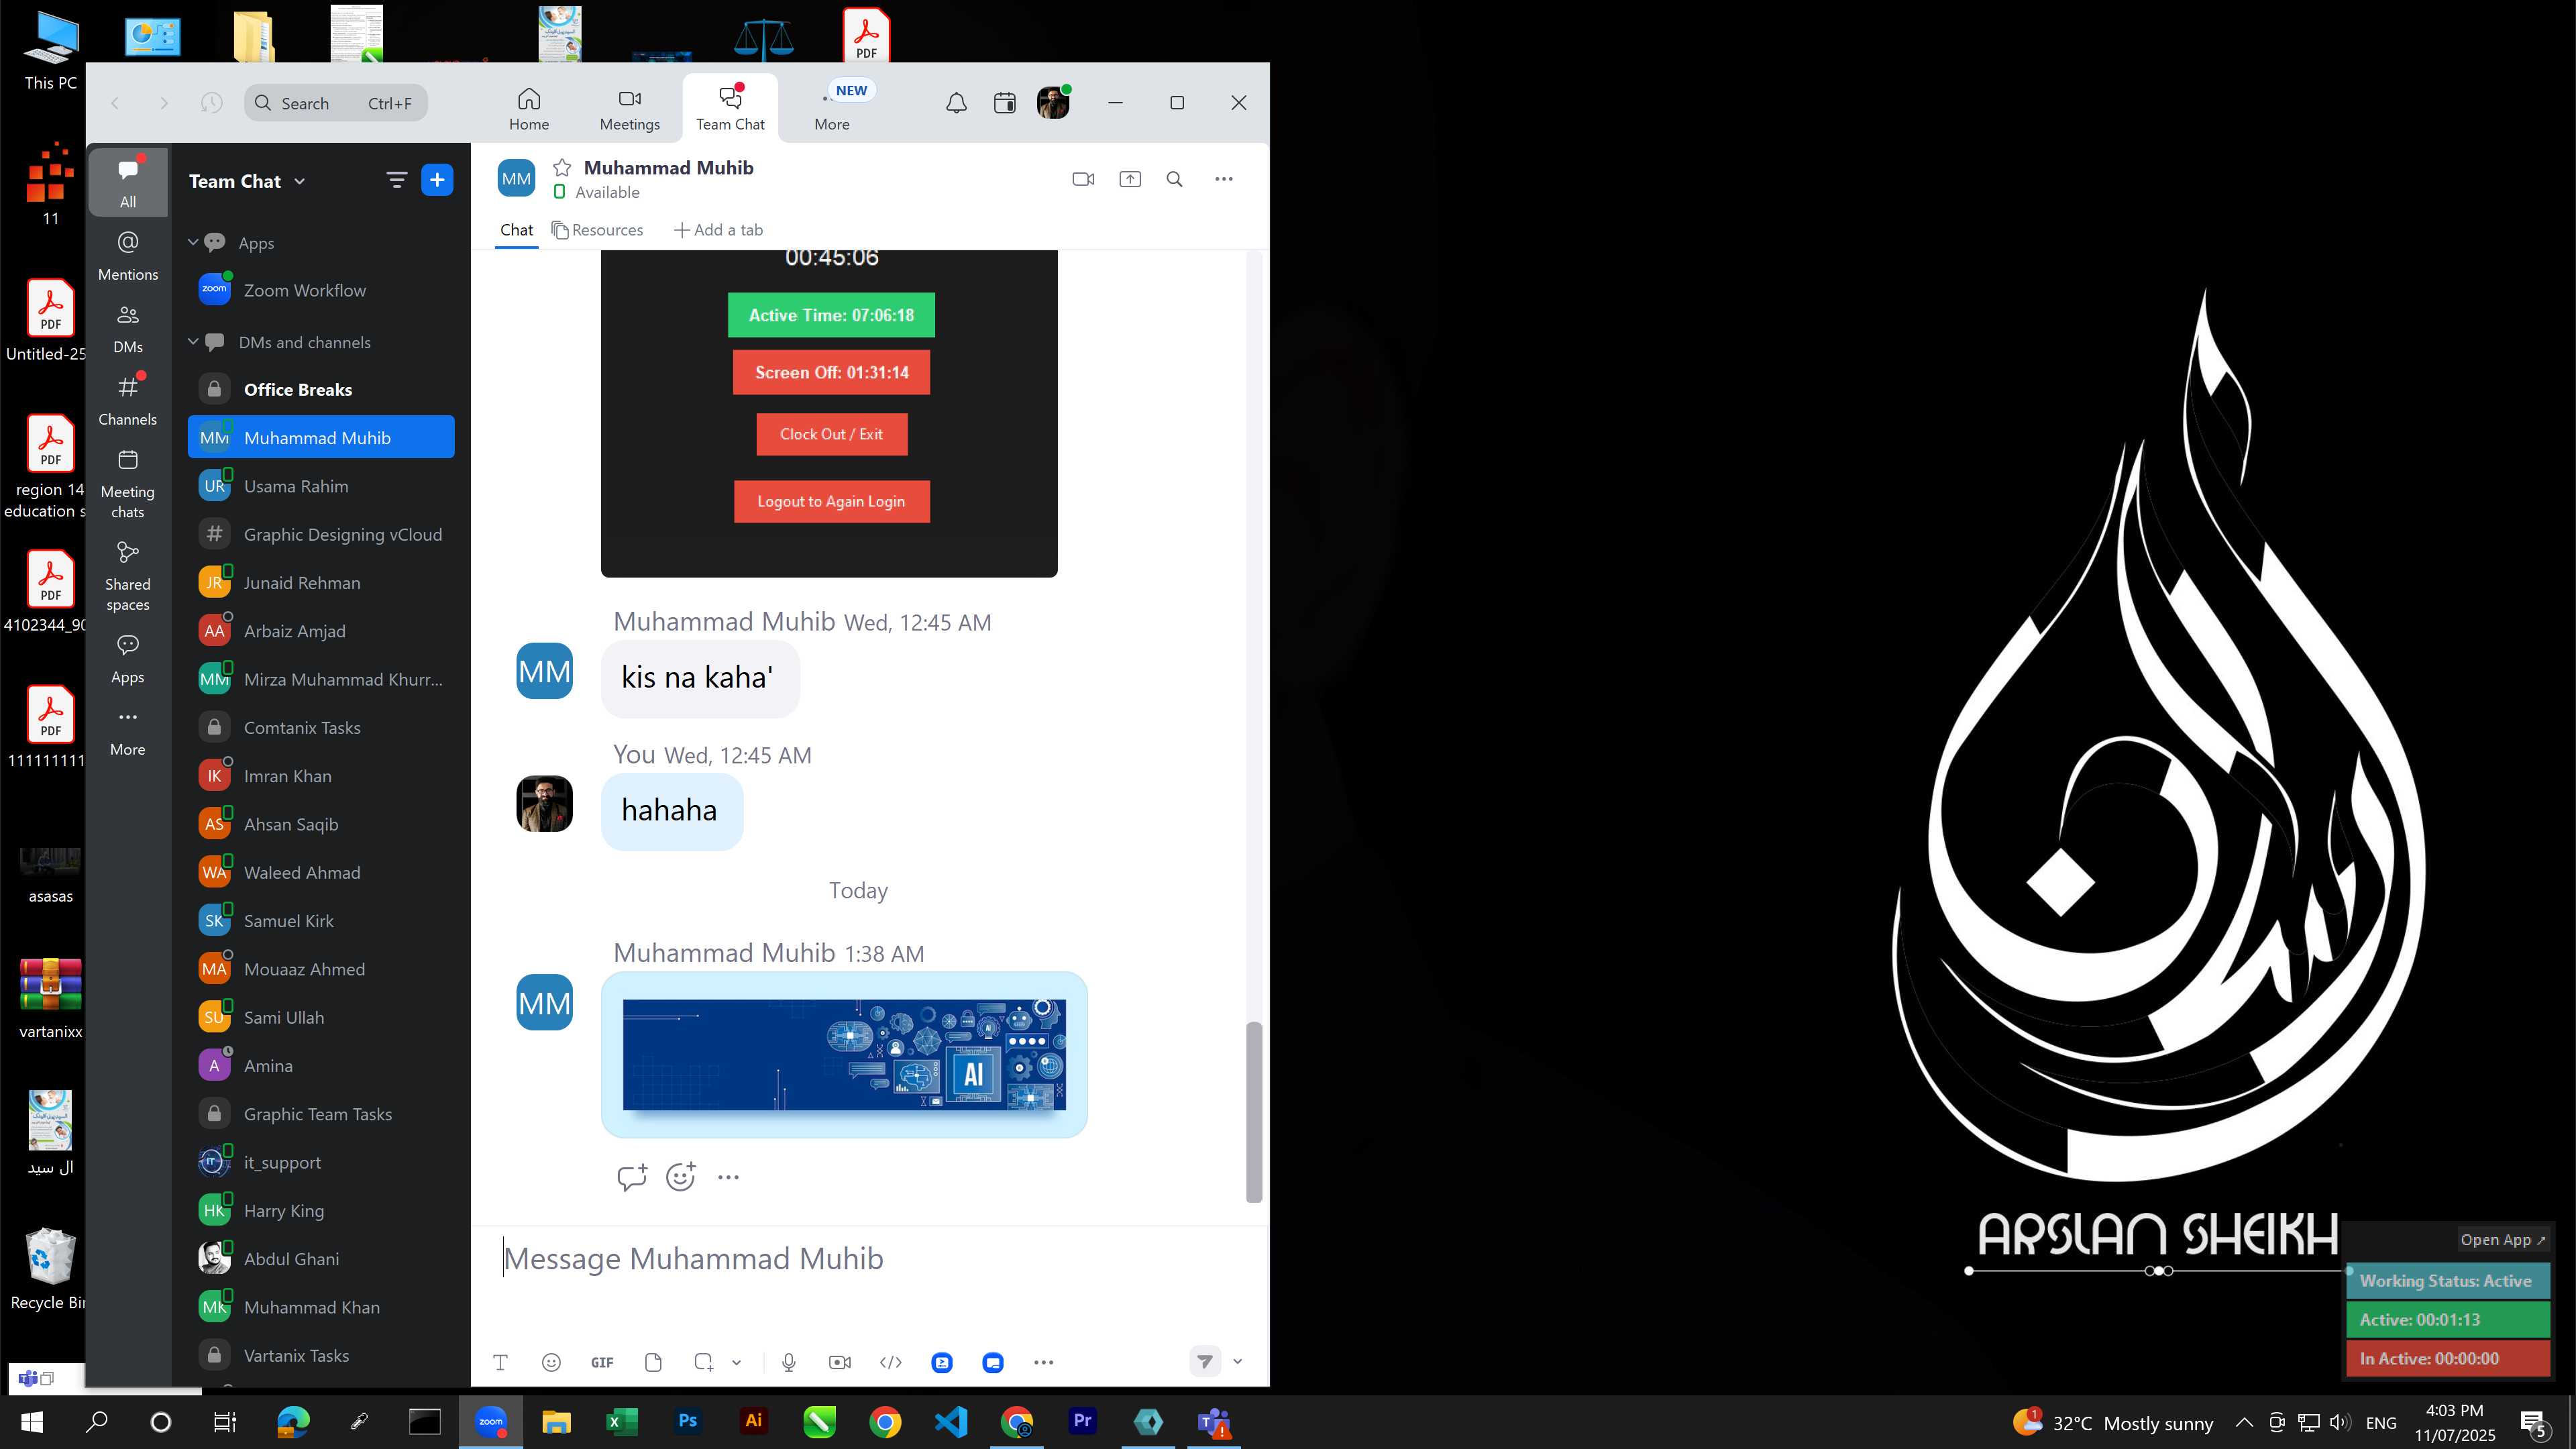The image size is (2576, 1449).
Task: Open chat with Usama Rahim
Action: click(321, 486)
